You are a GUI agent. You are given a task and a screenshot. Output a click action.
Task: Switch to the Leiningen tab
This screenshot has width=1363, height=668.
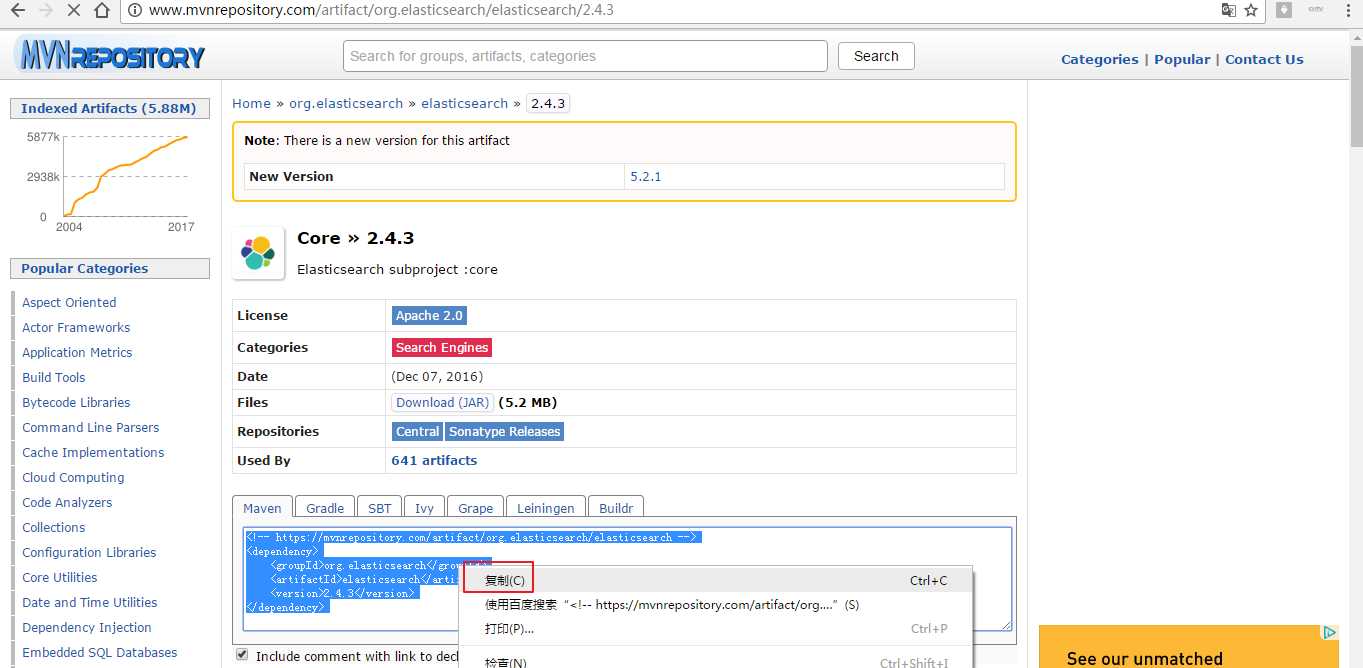pyautogui.click(x=546, y=508)
